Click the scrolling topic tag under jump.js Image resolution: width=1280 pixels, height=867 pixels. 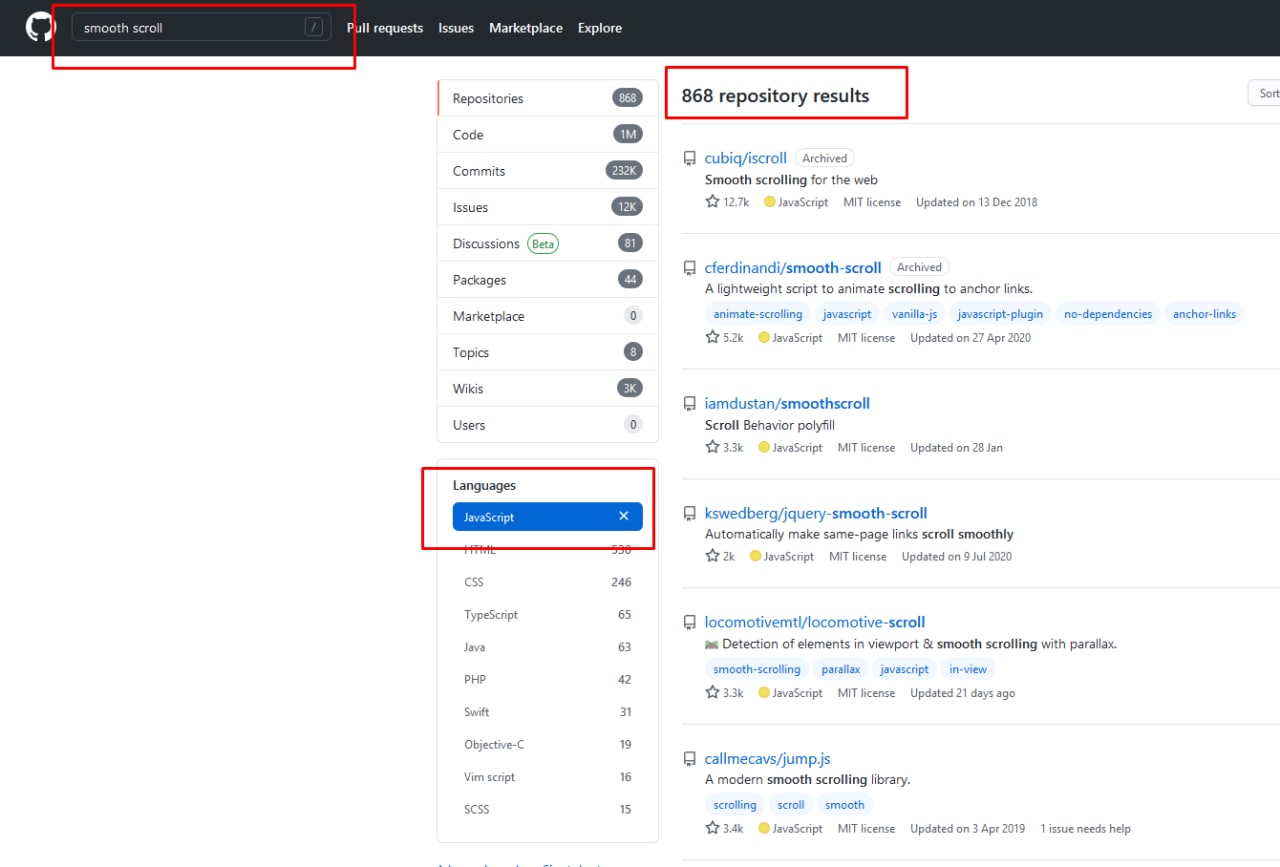click(x=735, y=805)
